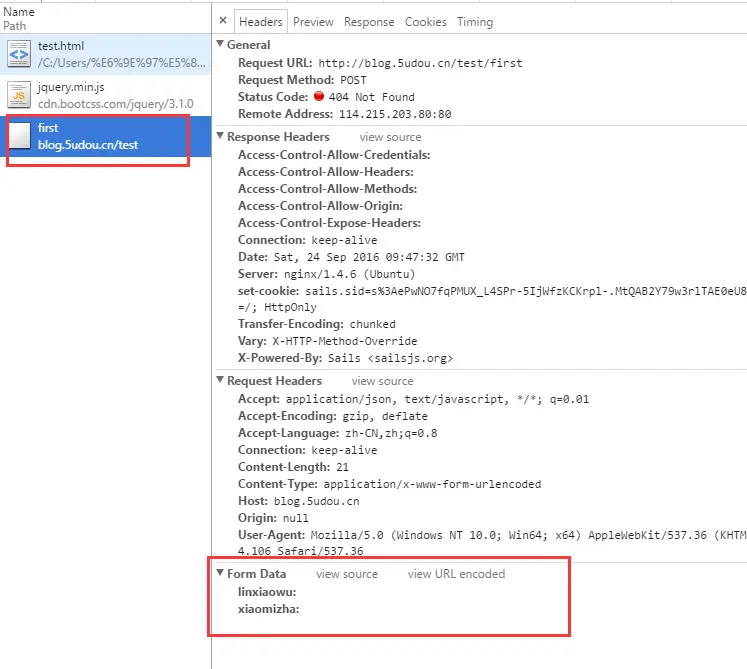Select the jquery.min.js request row
This screenshot has height=669, width=747.
[x=105, y=95]
